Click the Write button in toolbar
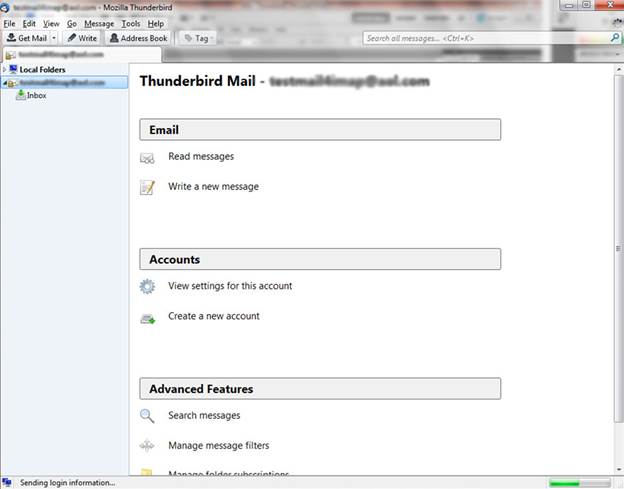Screen dimensions: 624x489 click(x=82, y=38)
